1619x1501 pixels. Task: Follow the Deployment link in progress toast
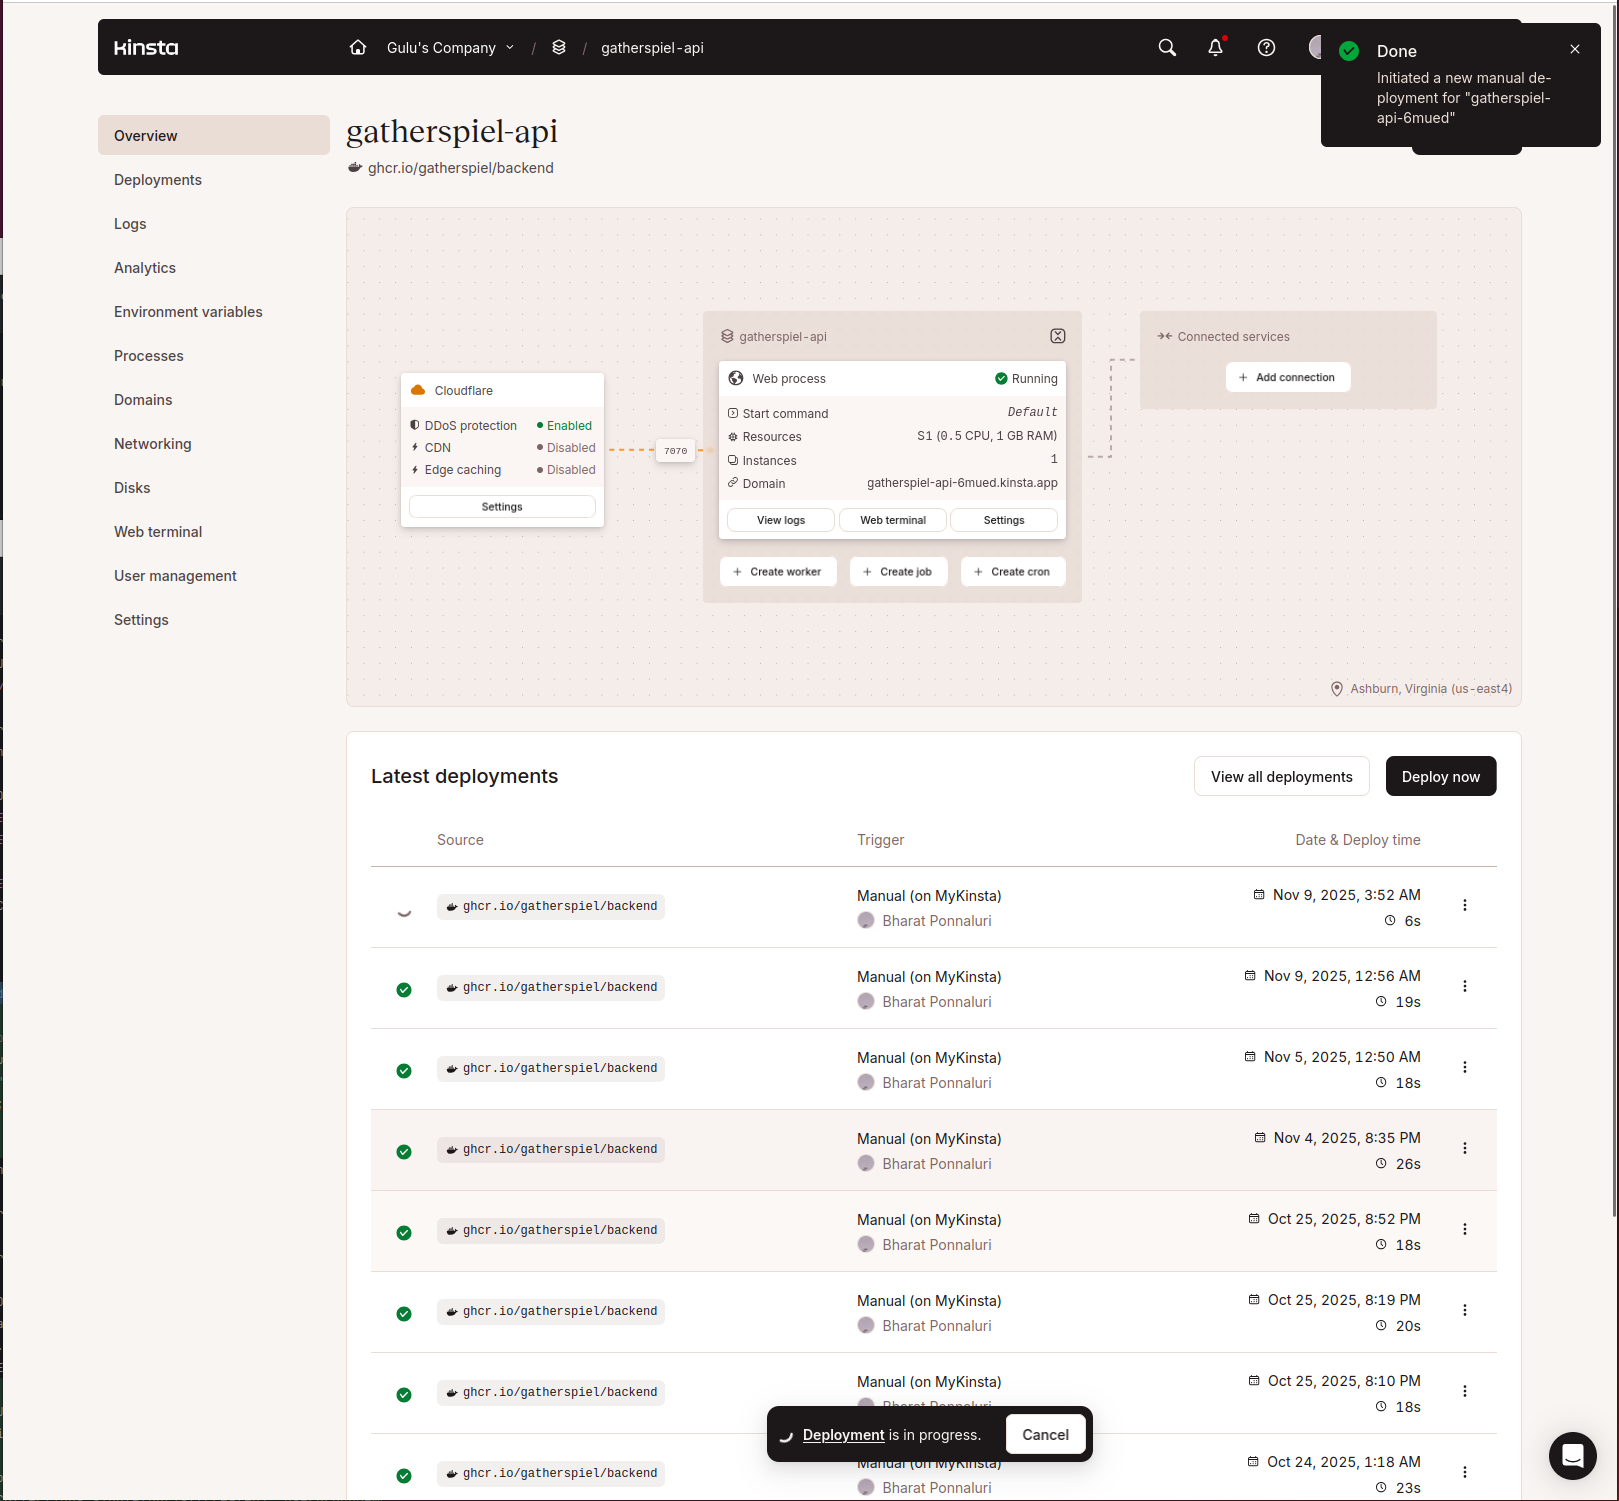click(843, 1435)
